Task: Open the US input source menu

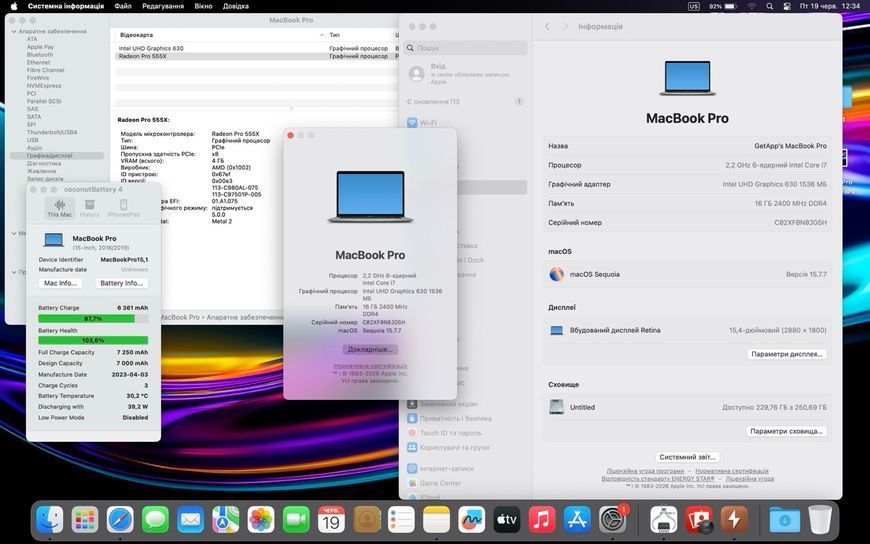Action: [x=694, y=6]
